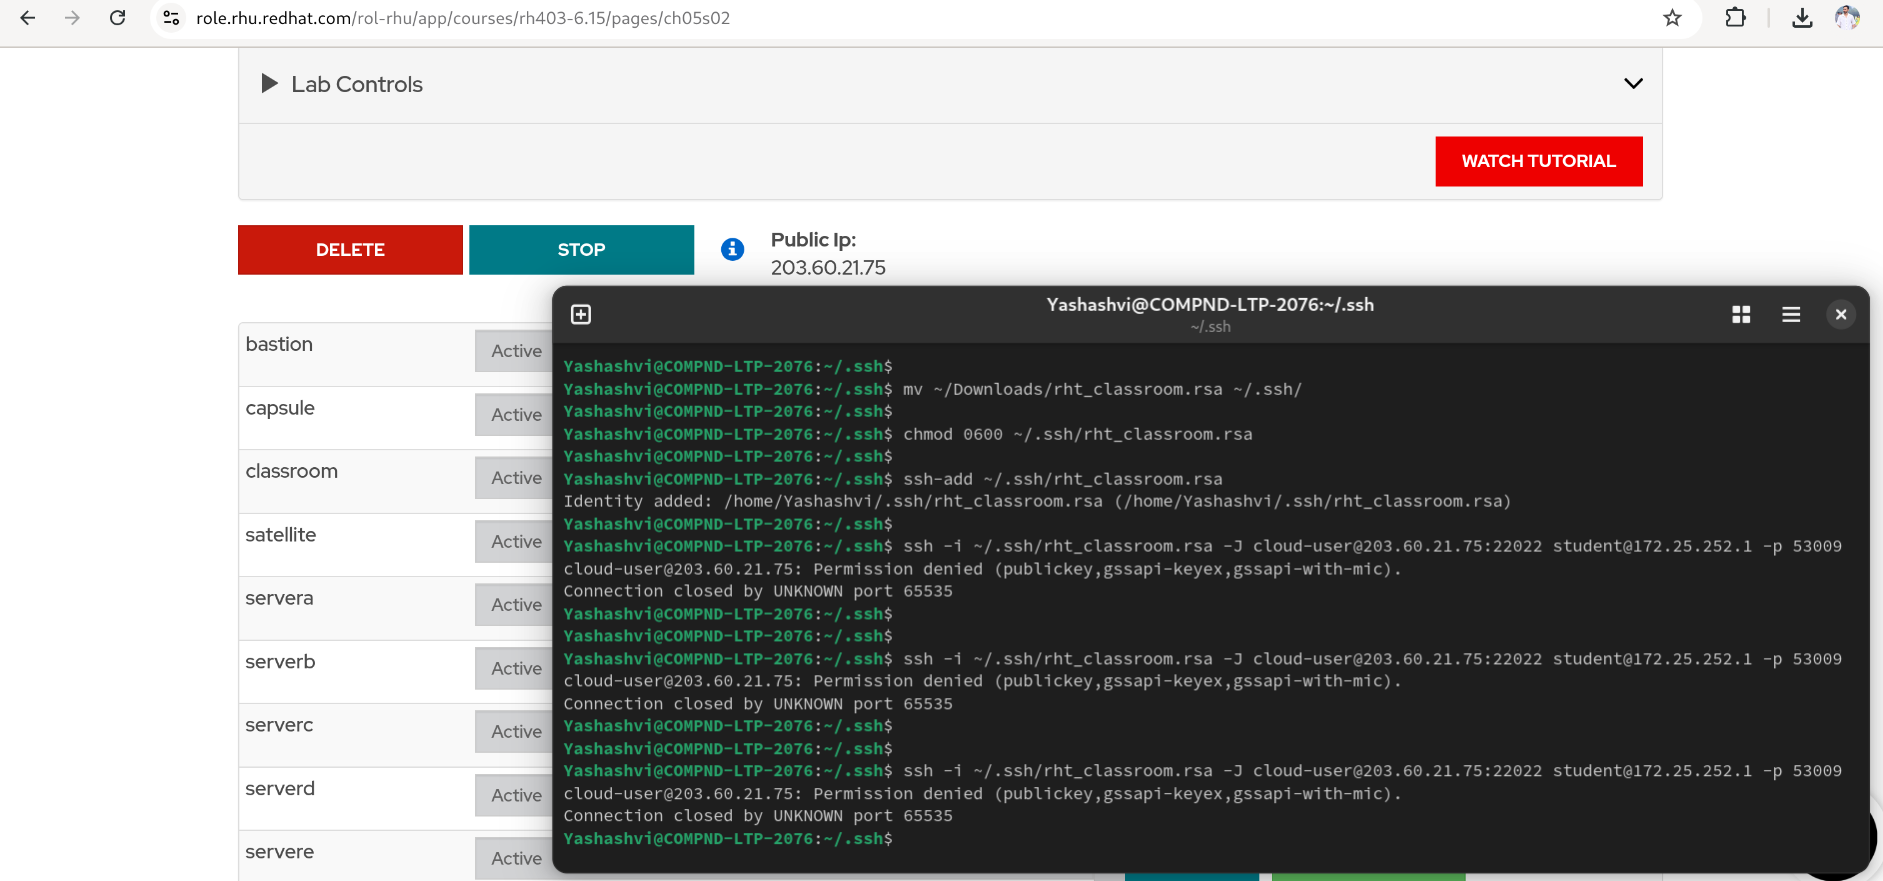Click the STOP lab button
This screenshot has width=1883, height=881.
tap(581, 250)
